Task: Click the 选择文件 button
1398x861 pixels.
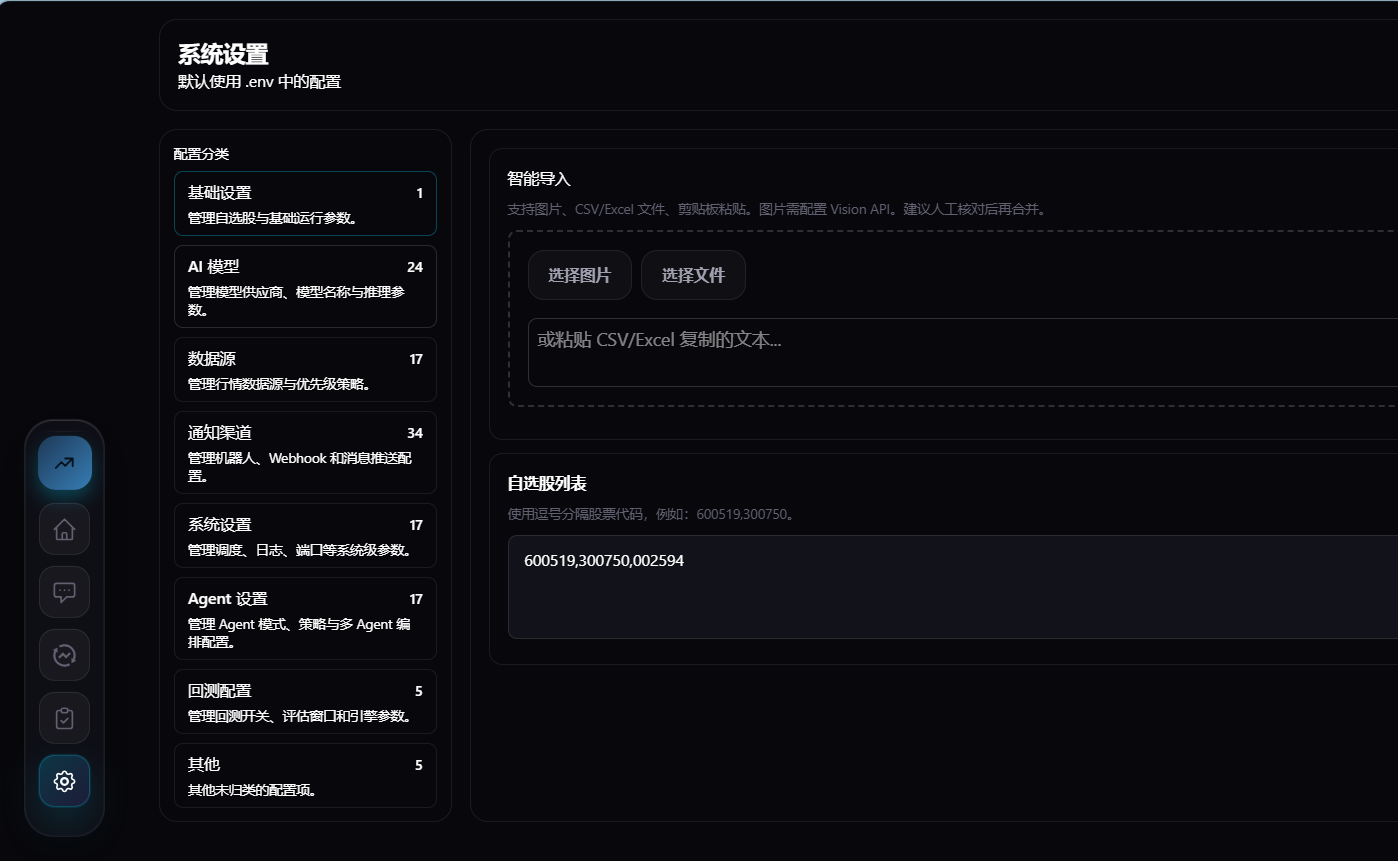Action: coord(693,274)
